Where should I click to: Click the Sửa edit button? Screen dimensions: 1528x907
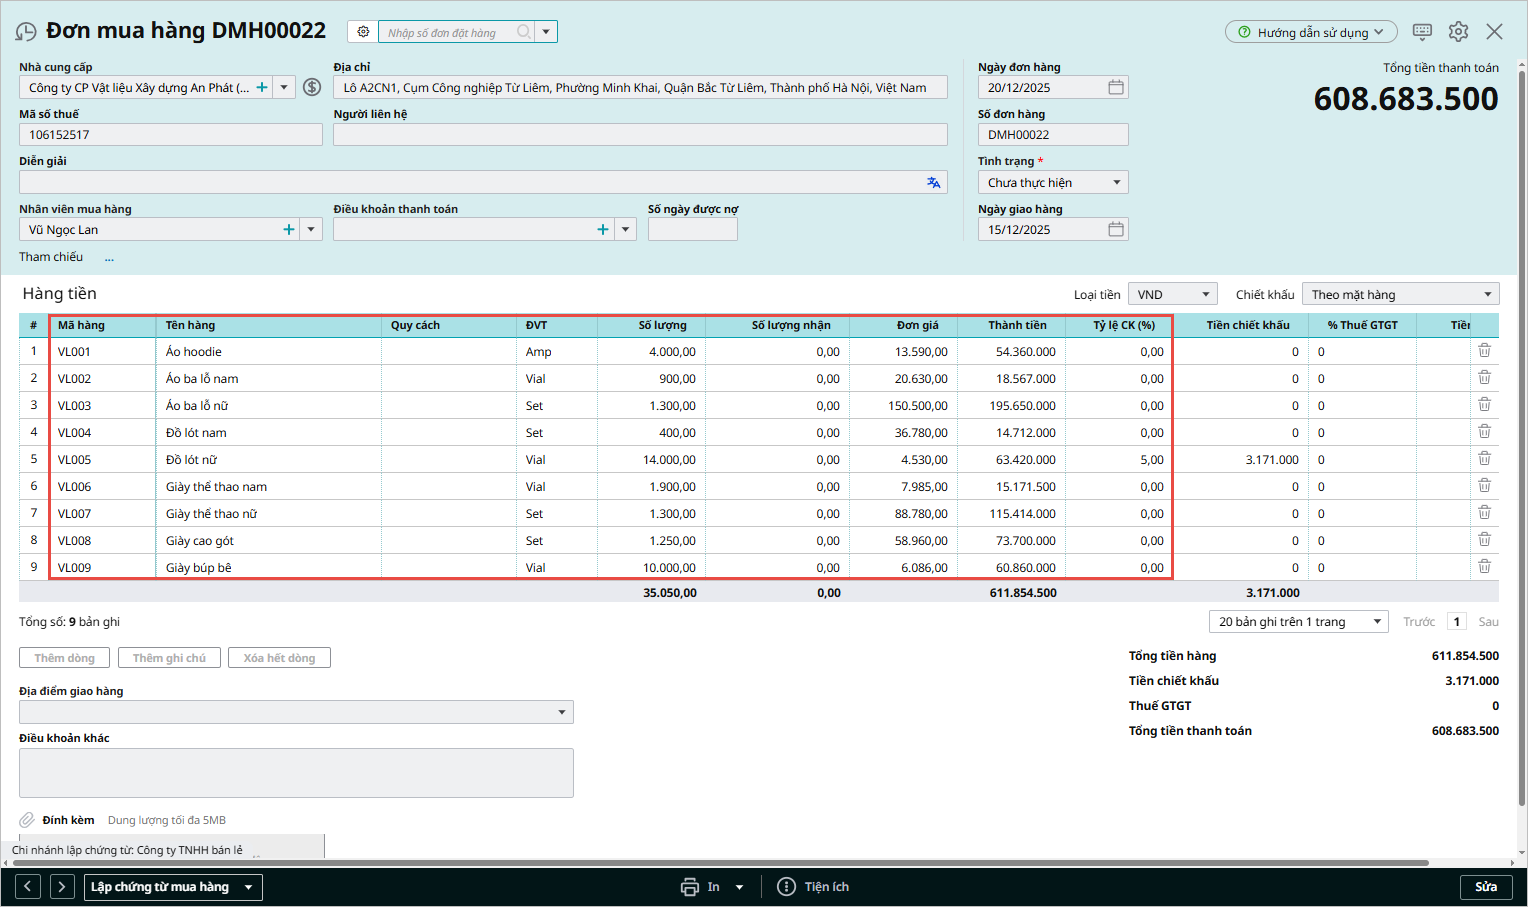1485,887
